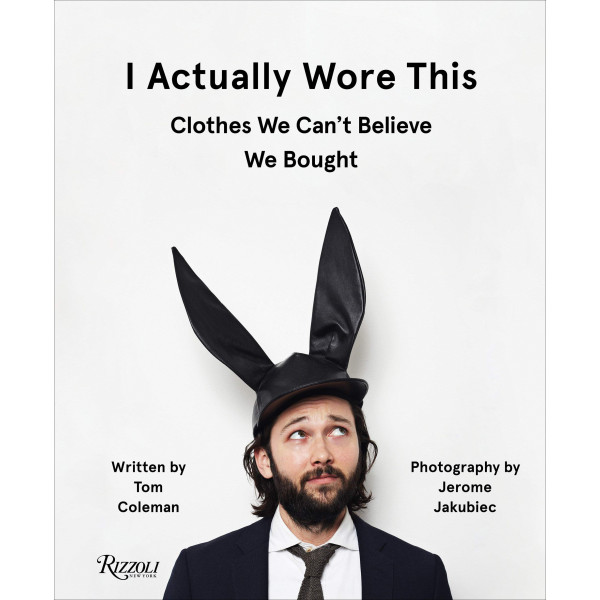Image resolution: width=600 pixels, height=600 pixels.
Task: Click the man's visible ear
Action: (263, 462)
